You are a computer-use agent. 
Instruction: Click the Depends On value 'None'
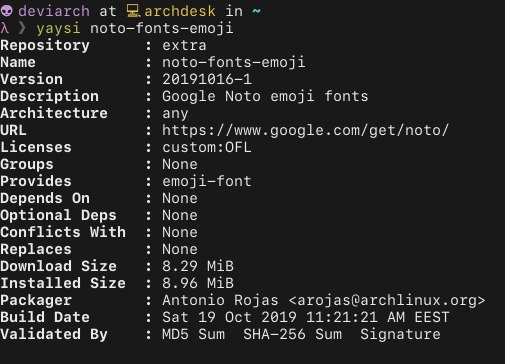point(180,198)
